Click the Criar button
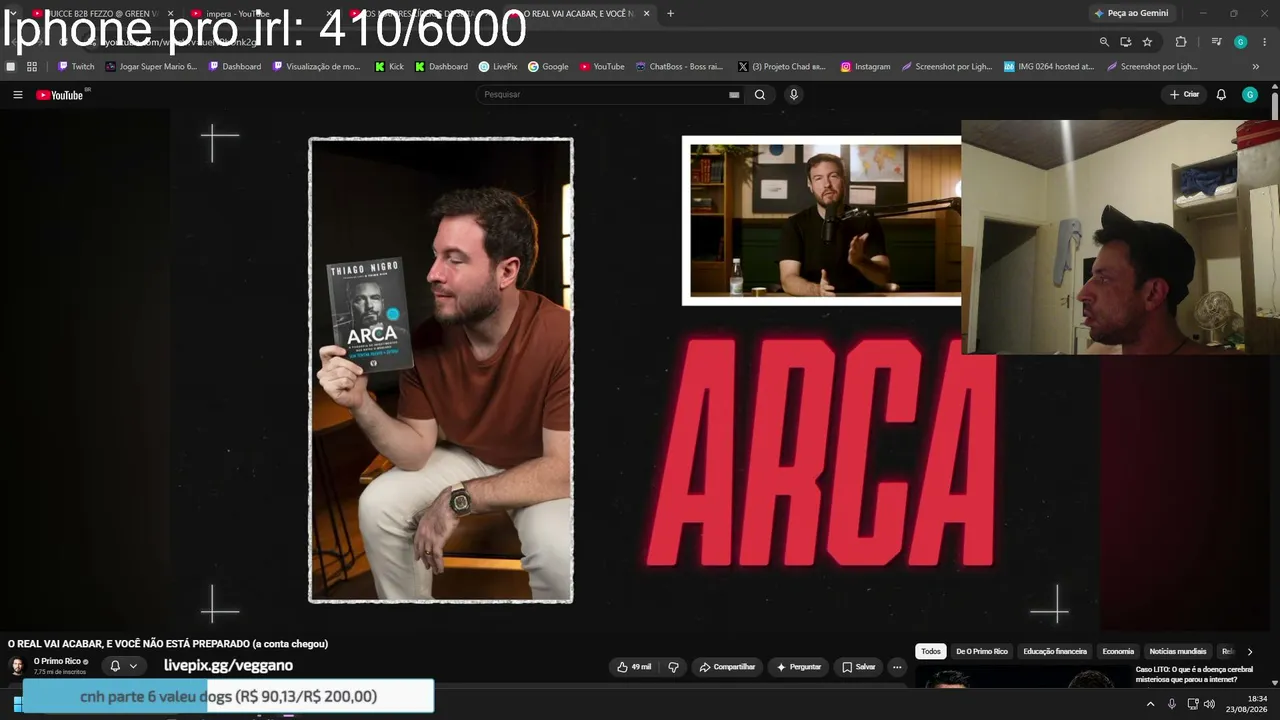 tap(1185, 95)
